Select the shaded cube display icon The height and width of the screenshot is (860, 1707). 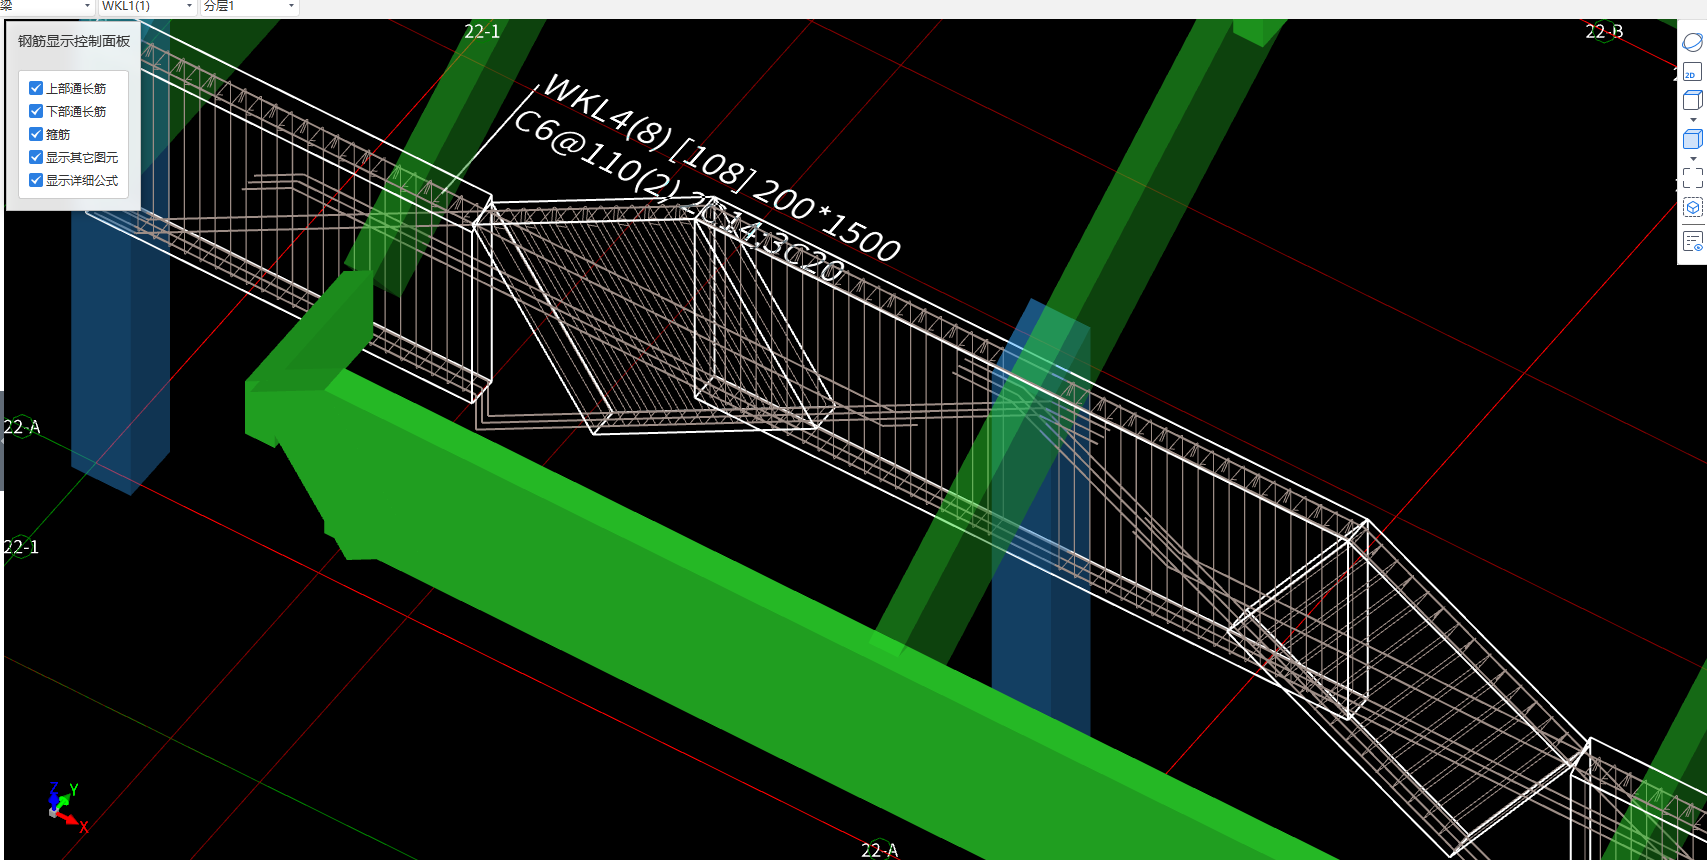coord(1692,139)
